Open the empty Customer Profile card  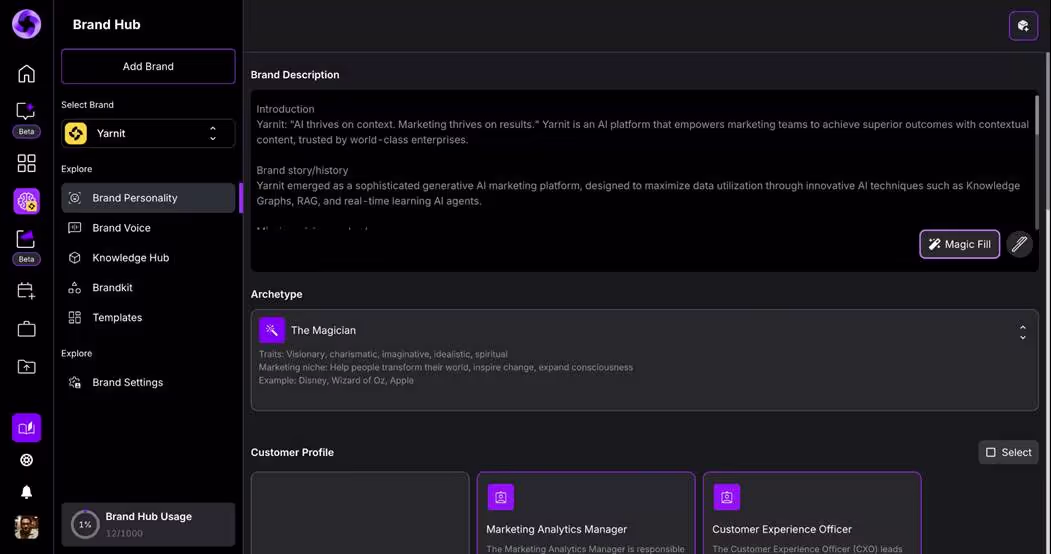[360, 513]
